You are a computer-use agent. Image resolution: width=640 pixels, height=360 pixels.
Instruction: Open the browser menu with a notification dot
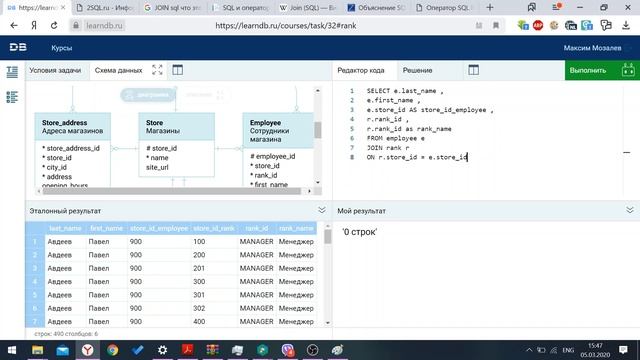pos(556,7)
